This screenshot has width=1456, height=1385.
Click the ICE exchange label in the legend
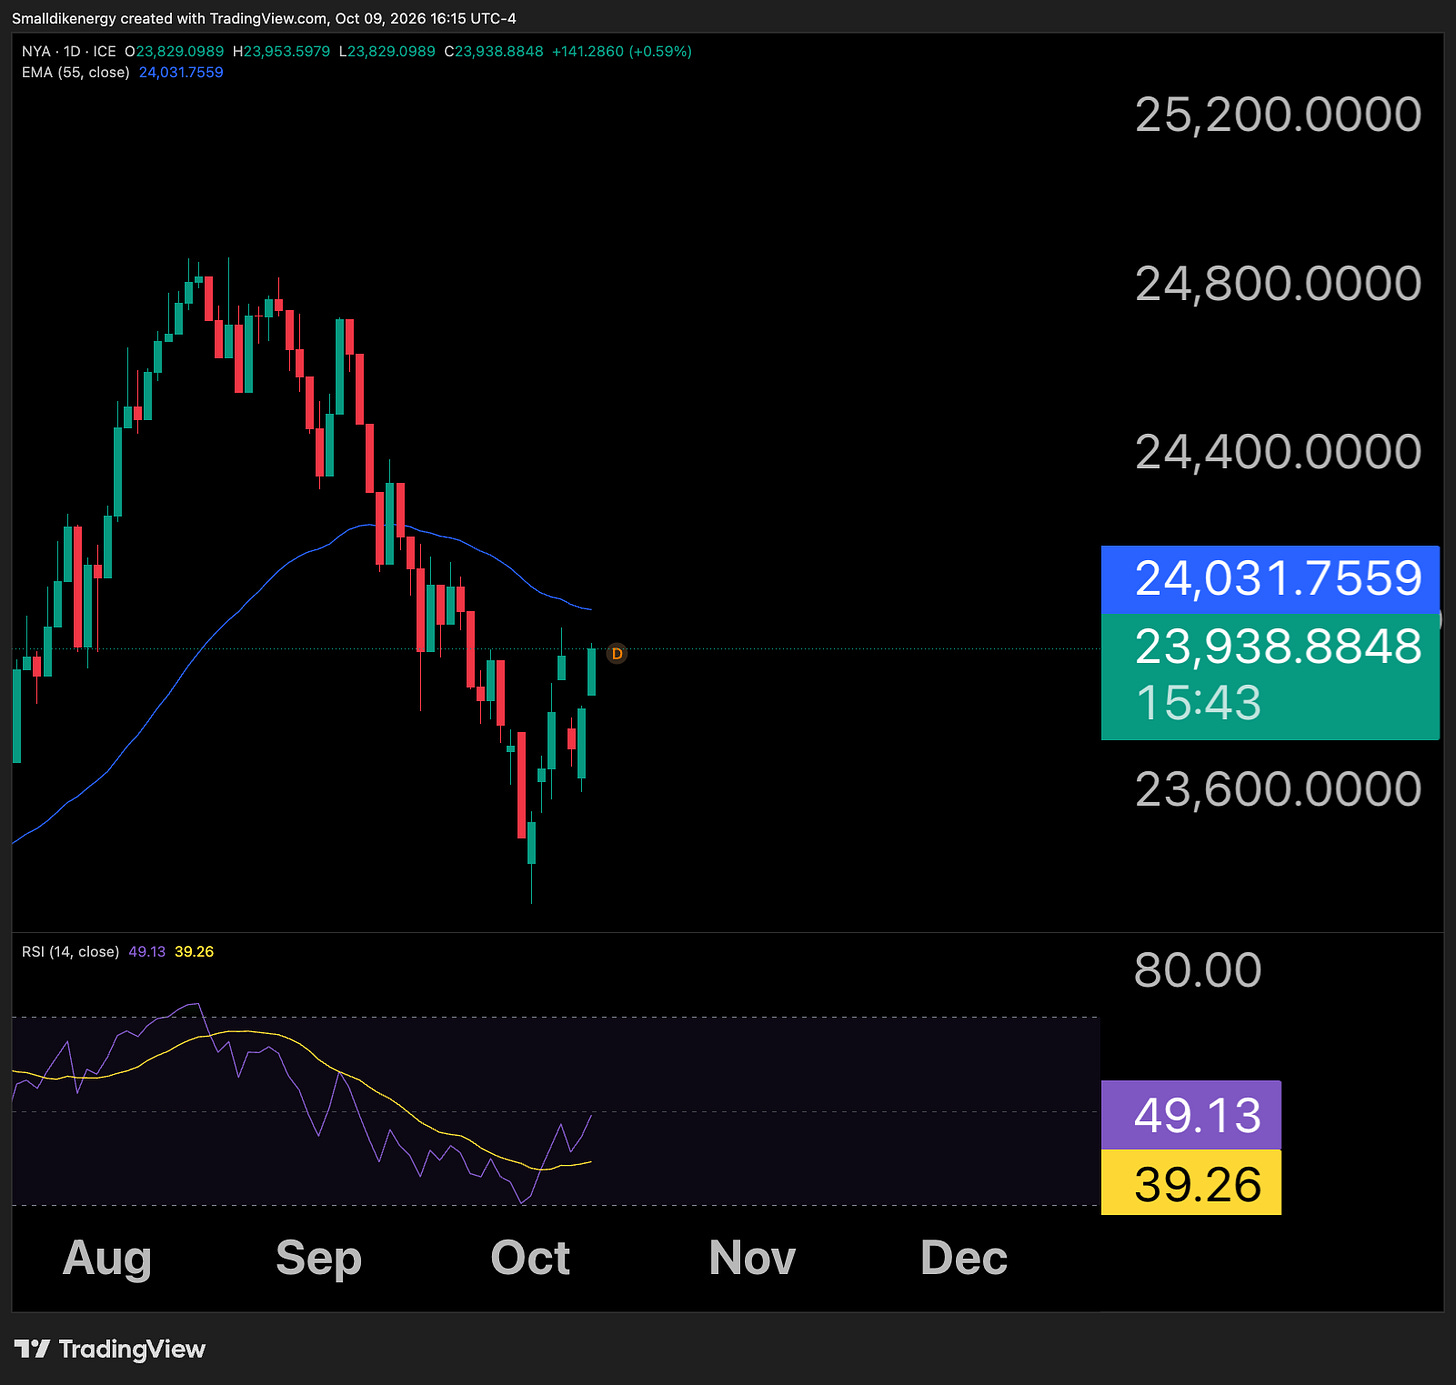pos(105,51)
